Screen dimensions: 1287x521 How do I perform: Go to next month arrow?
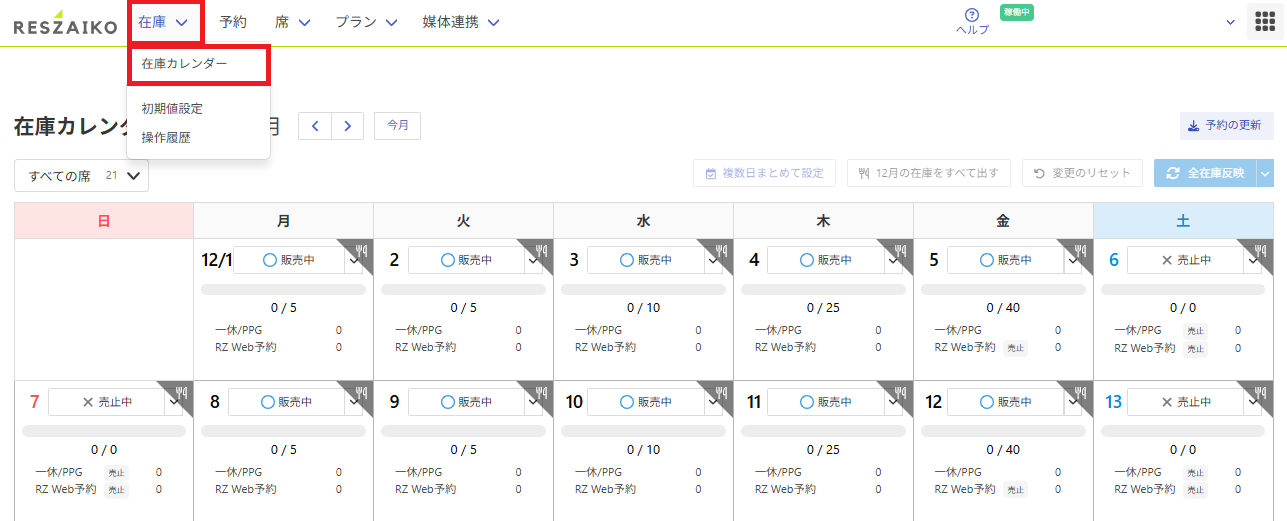click(347, 126)
